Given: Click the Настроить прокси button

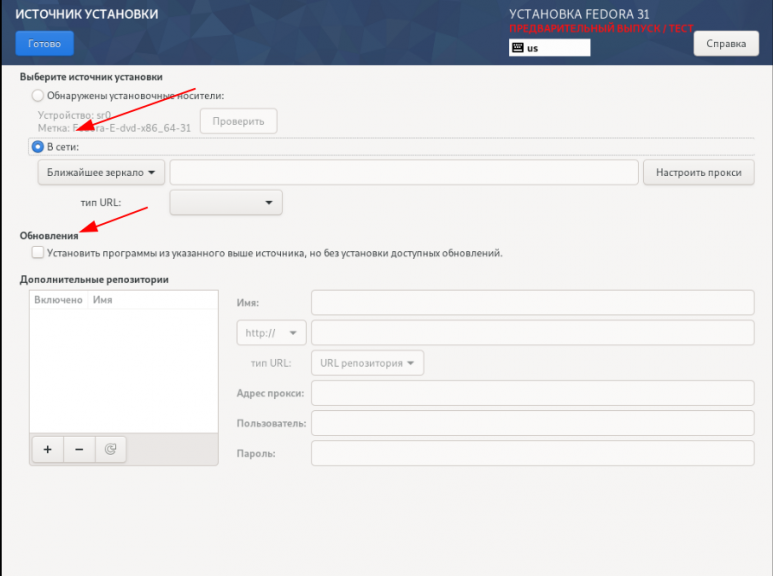Looking at the screenshot, I should point(699,173).
